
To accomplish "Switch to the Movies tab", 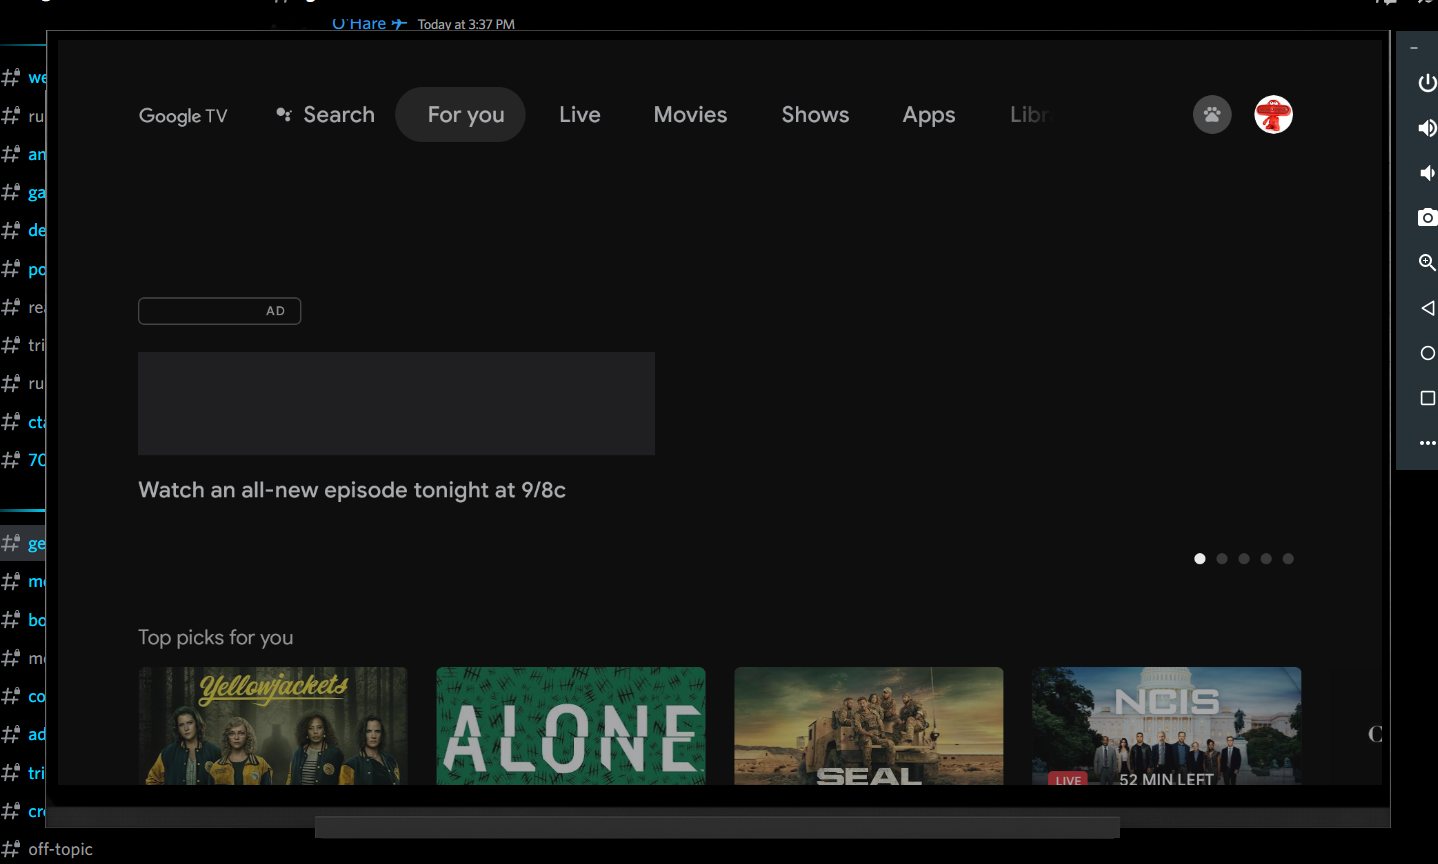I will (690, 115).
